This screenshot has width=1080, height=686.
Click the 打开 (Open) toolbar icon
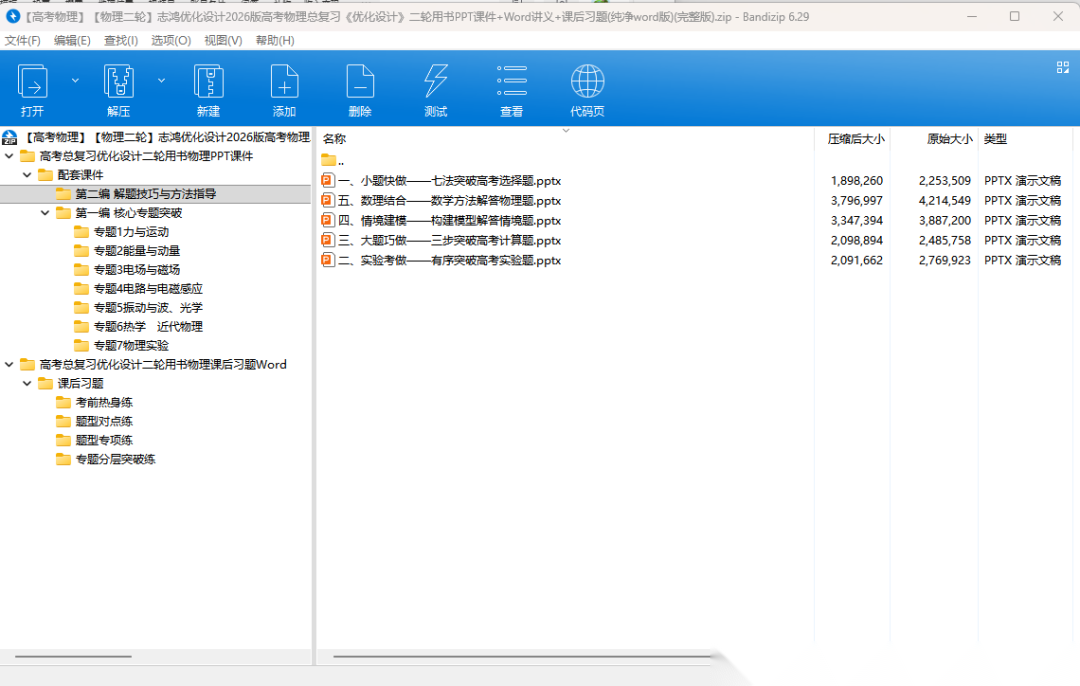click(33, 82)
